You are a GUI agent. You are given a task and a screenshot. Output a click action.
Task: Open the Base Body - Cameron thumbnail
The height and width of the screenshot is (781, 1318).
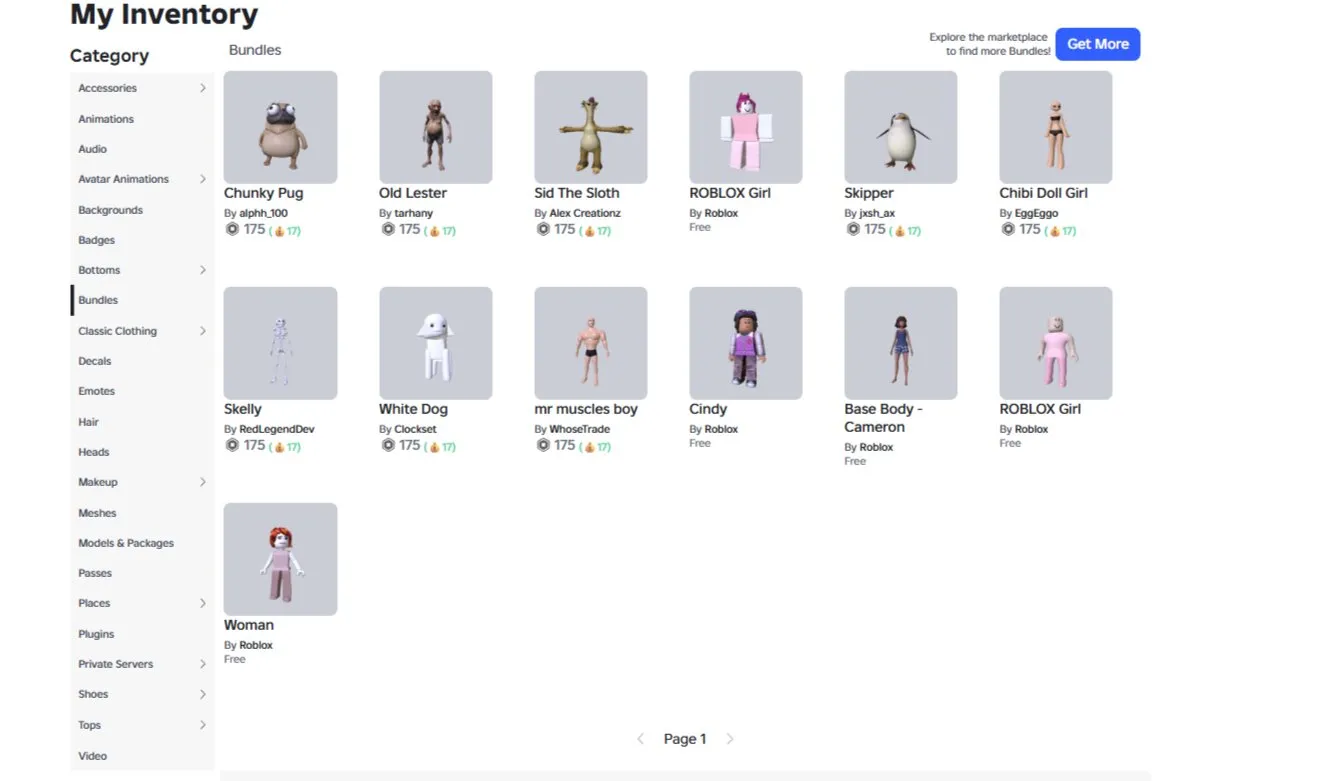[x=900, y=343]
